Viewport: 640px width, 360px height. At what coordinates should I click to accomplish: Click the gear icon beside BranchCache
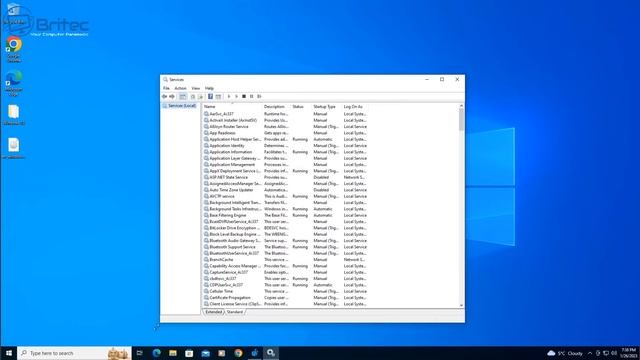(206, 260)
